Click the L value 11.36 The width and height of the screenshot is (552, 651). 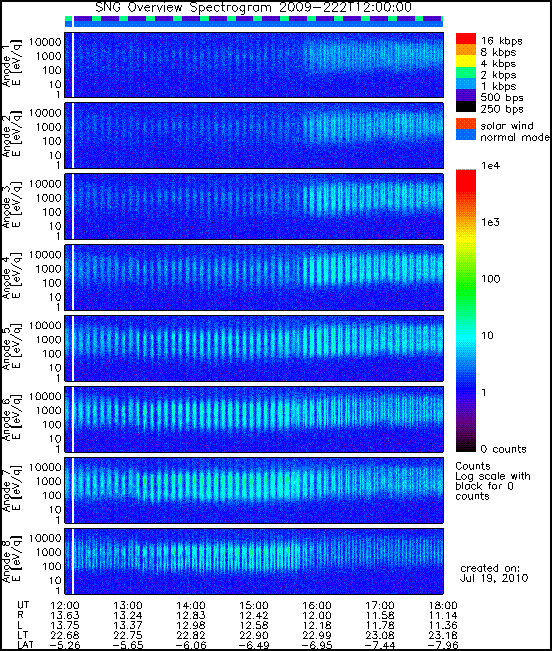tap(443, 625)
